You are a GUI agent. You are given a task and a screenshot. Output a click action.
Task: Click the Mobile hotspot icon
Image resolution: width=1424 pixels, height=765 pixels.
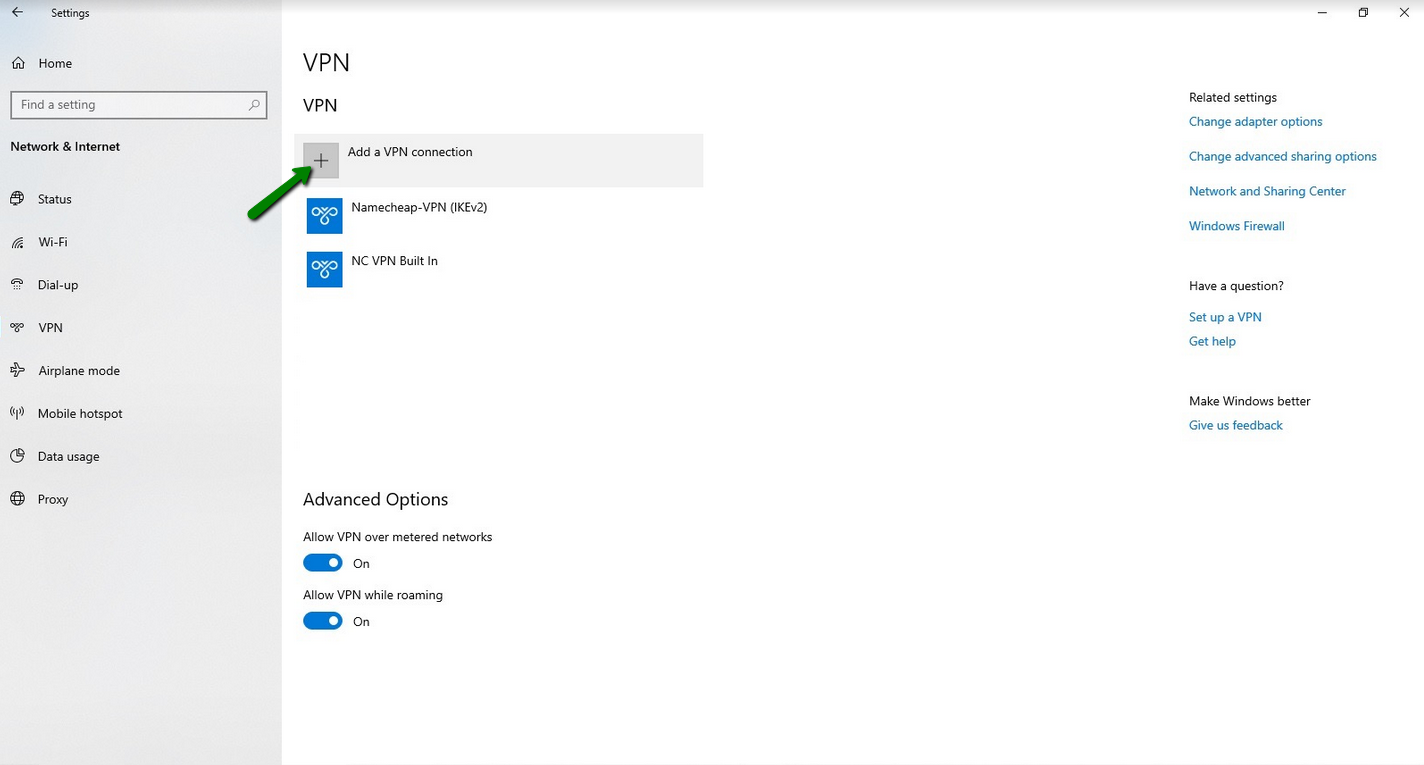pyautogui.click(x=17, y=413)
